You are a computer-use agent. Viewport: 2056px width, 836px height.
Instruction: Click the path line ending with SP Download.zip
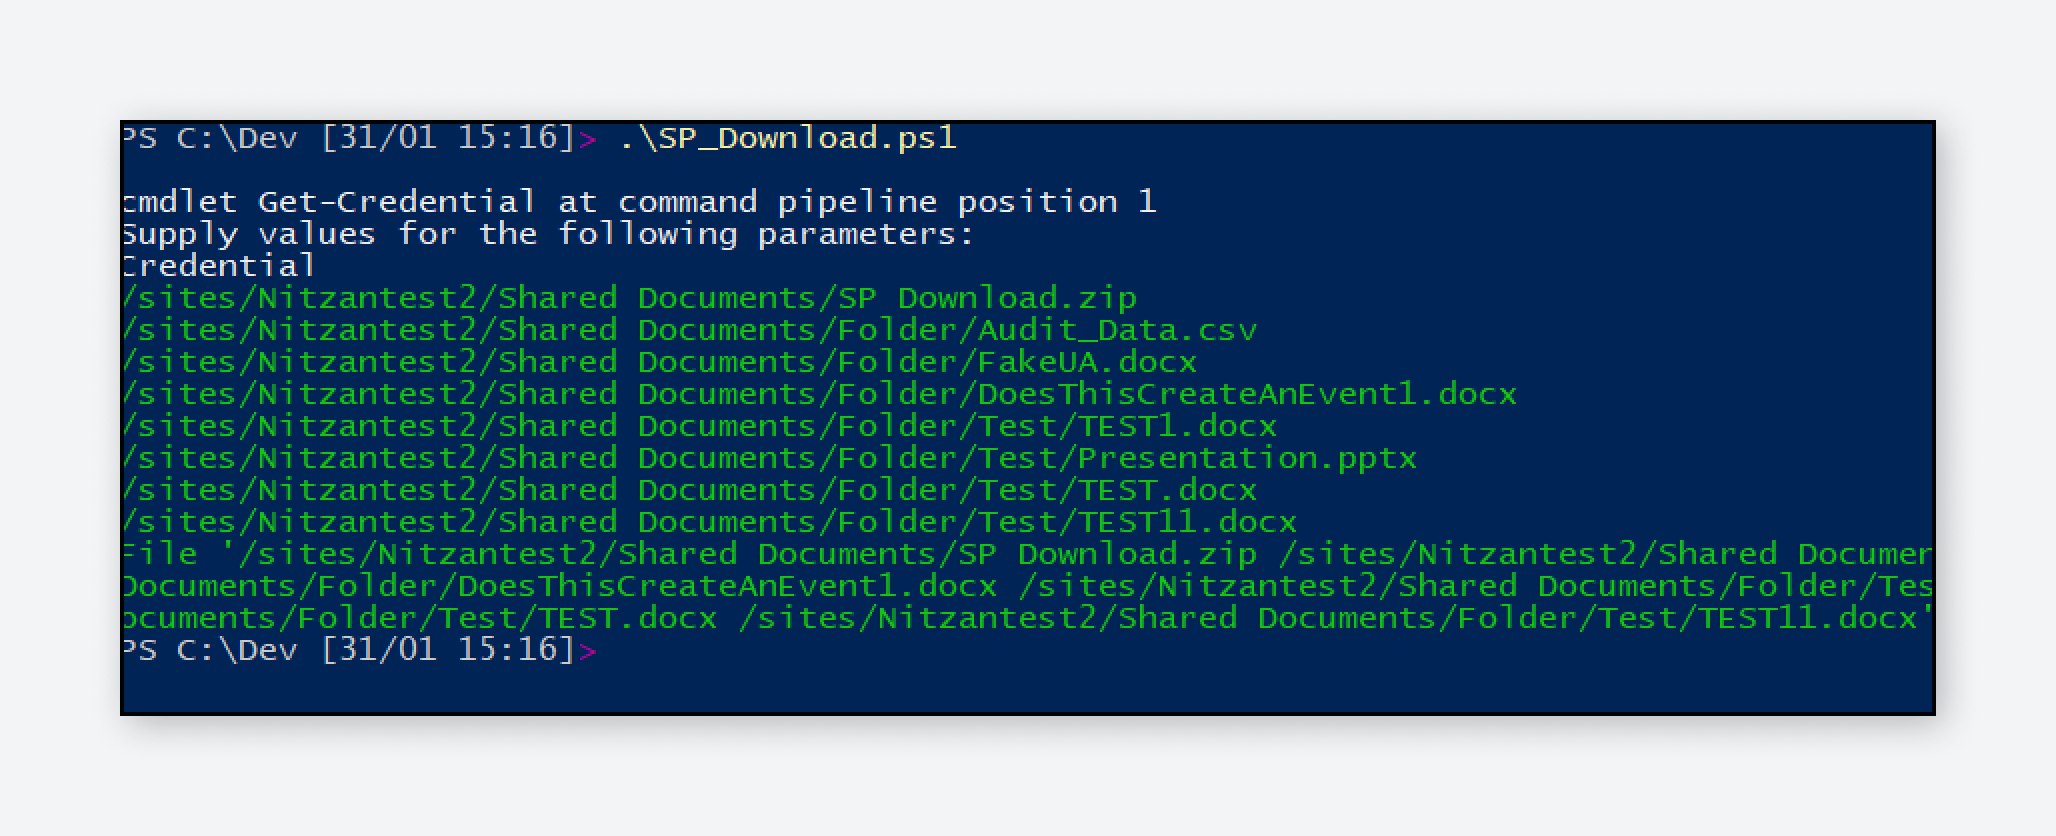click(630, 298)
